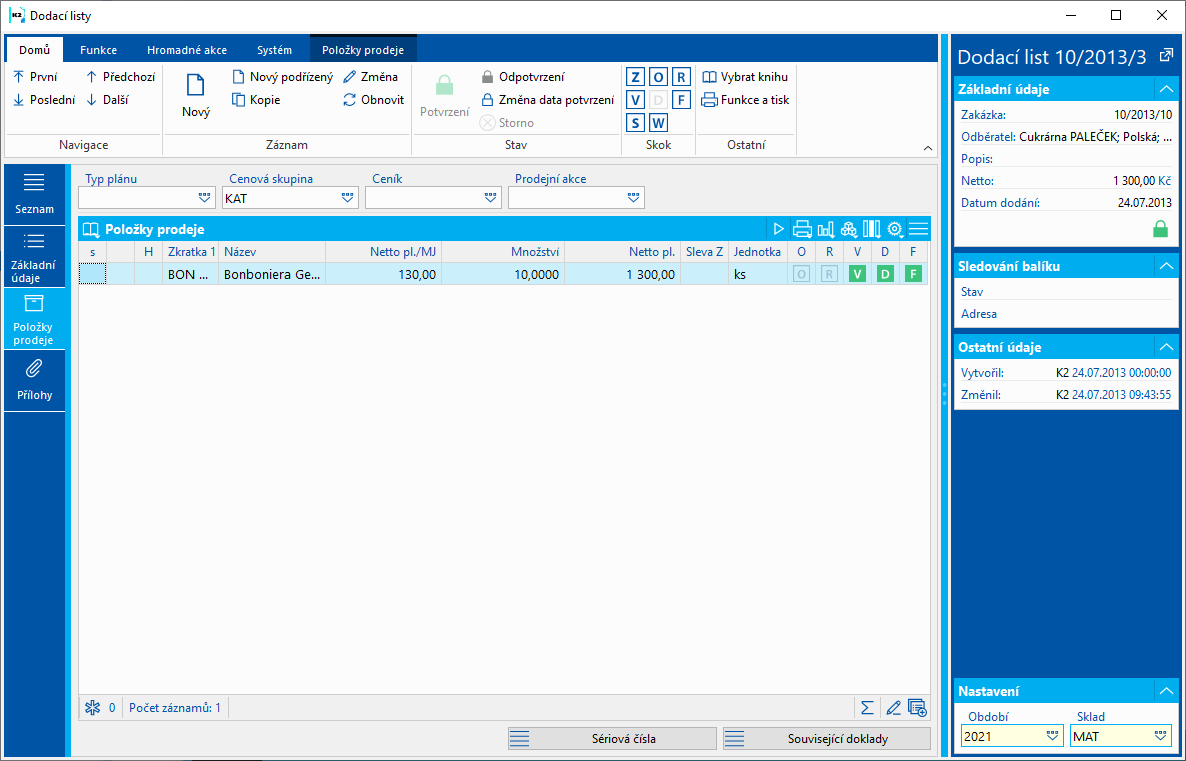Sort by the Množství column header
Viewport: 1186px width, 761px height.
click(503, 252)
